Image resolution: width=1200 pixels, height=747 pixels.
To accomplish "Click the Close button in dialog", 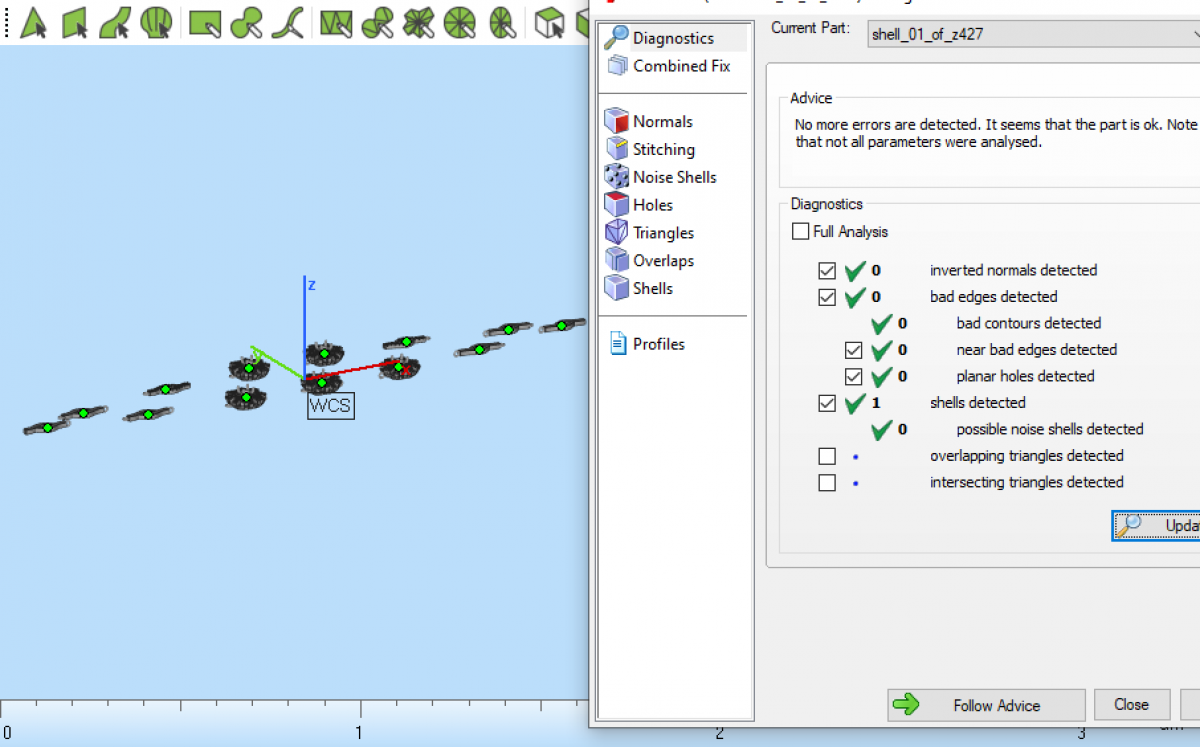I will (1131, 704).
